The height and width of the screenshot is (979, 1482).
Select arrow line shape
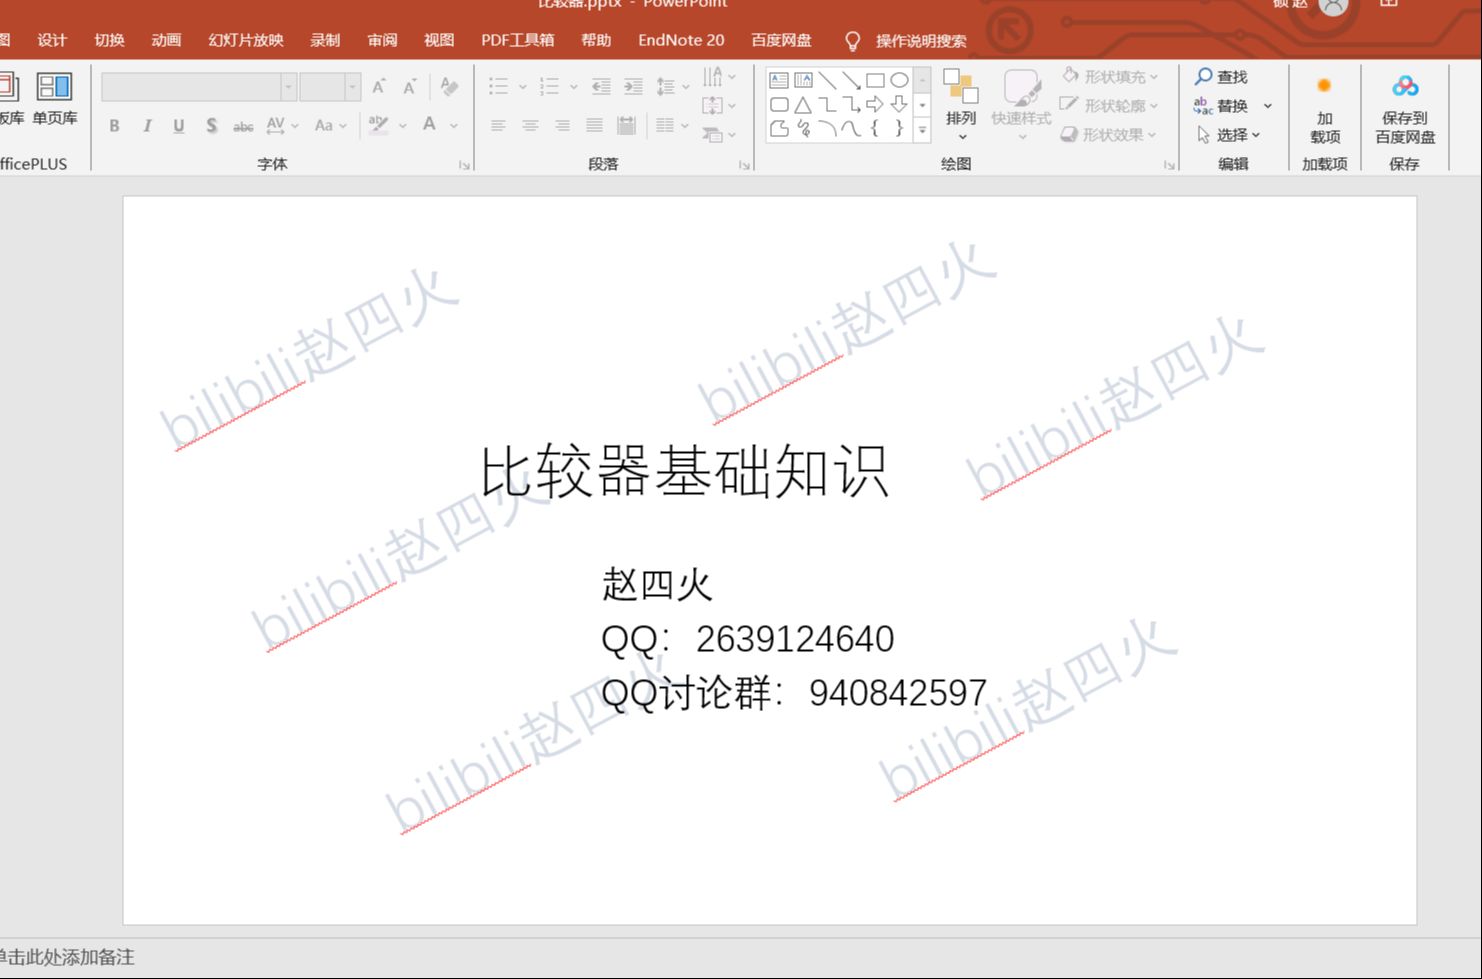(851, 80)
